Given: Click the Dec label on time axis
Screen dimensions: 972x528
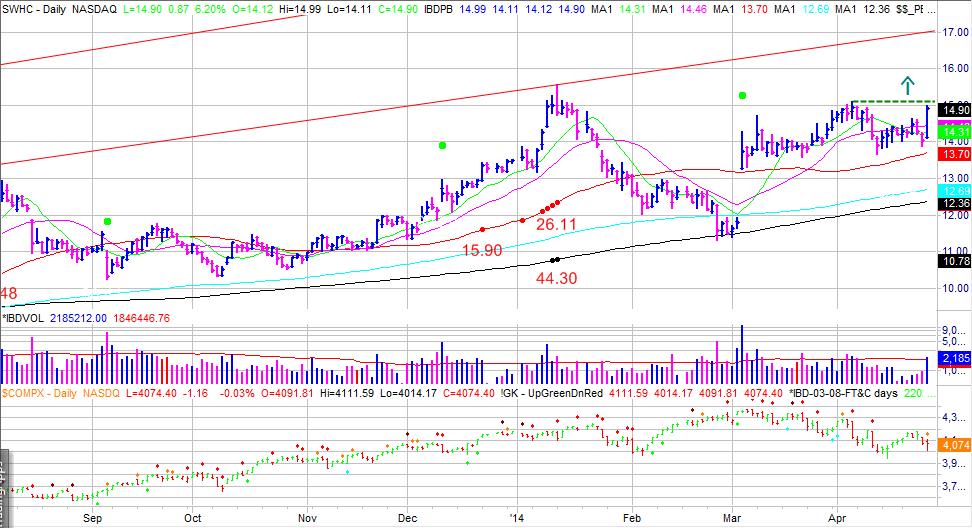Looking at the screenshot, I should pos(407,518).
